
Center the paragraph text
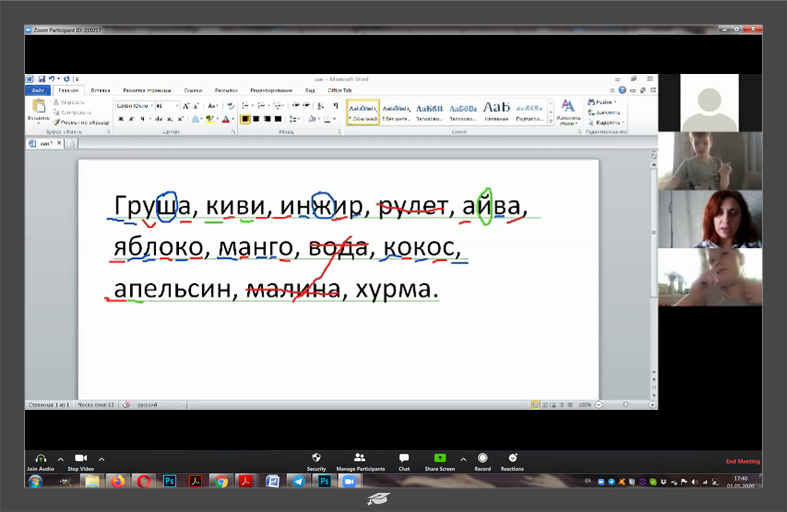pyautogui.click(x=256, y=119)
